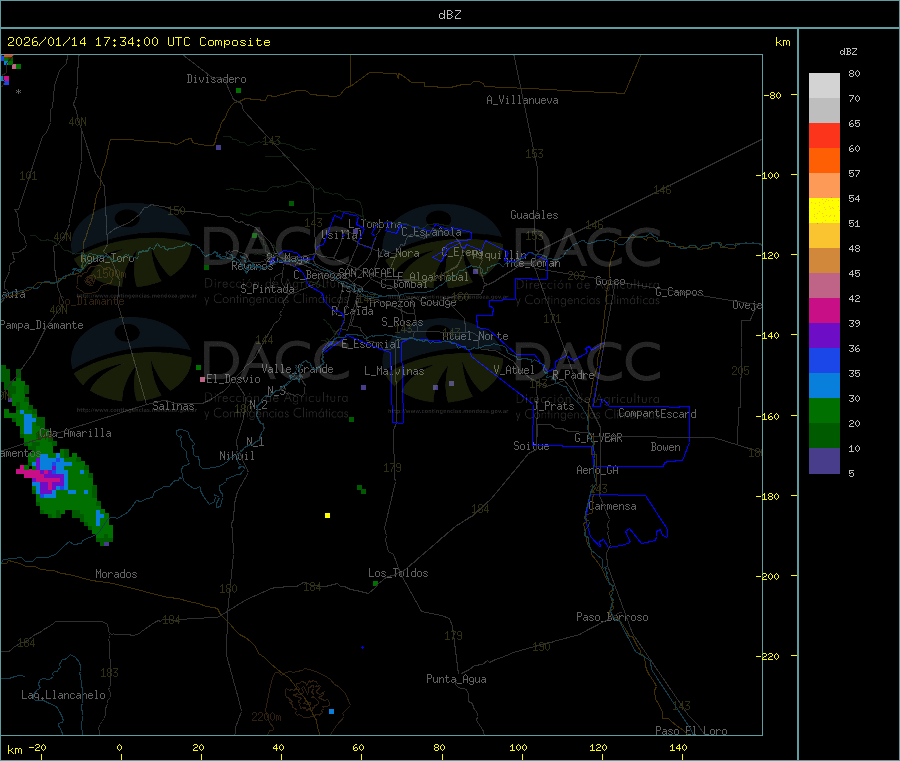The width and height of the screenshot is (900, 761).
Task: Click the G_Campos location label
Action: (x=680, y=292)
